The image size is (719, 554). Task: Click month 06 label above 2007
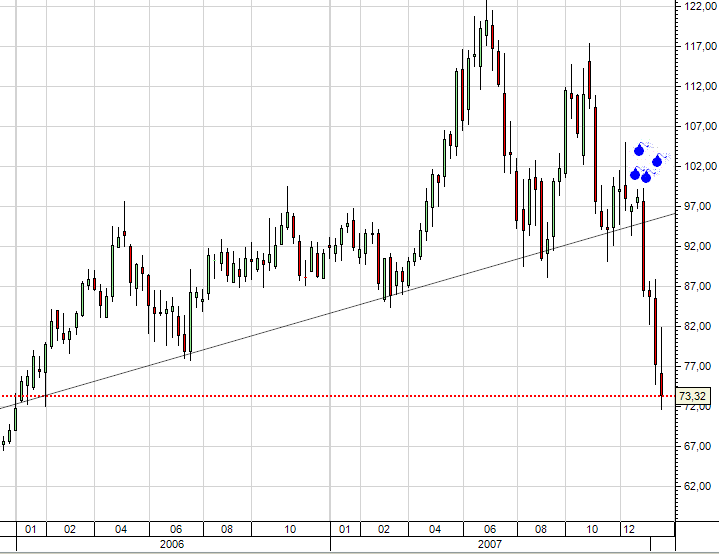[490, 529]
